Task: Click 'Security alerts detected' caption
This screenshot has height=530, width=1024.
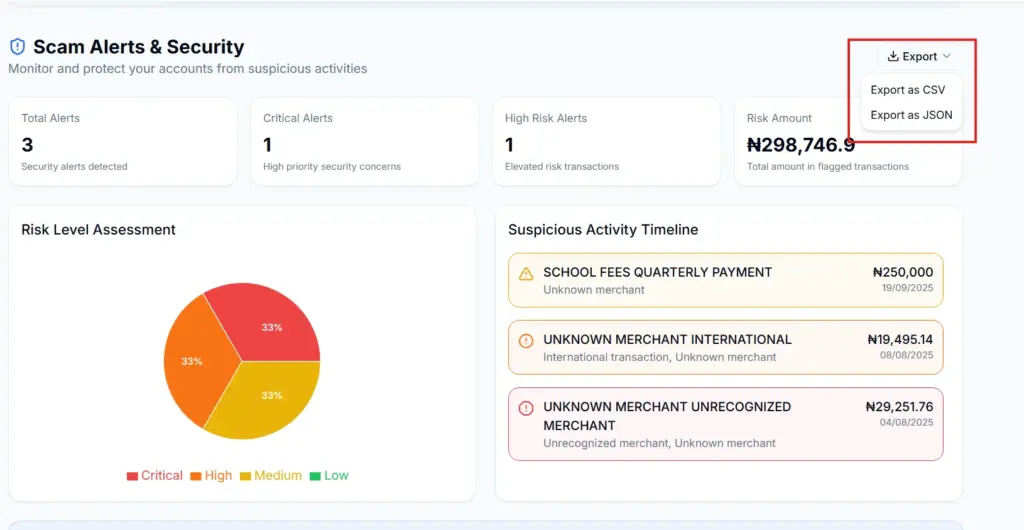Action: point(74,166)
